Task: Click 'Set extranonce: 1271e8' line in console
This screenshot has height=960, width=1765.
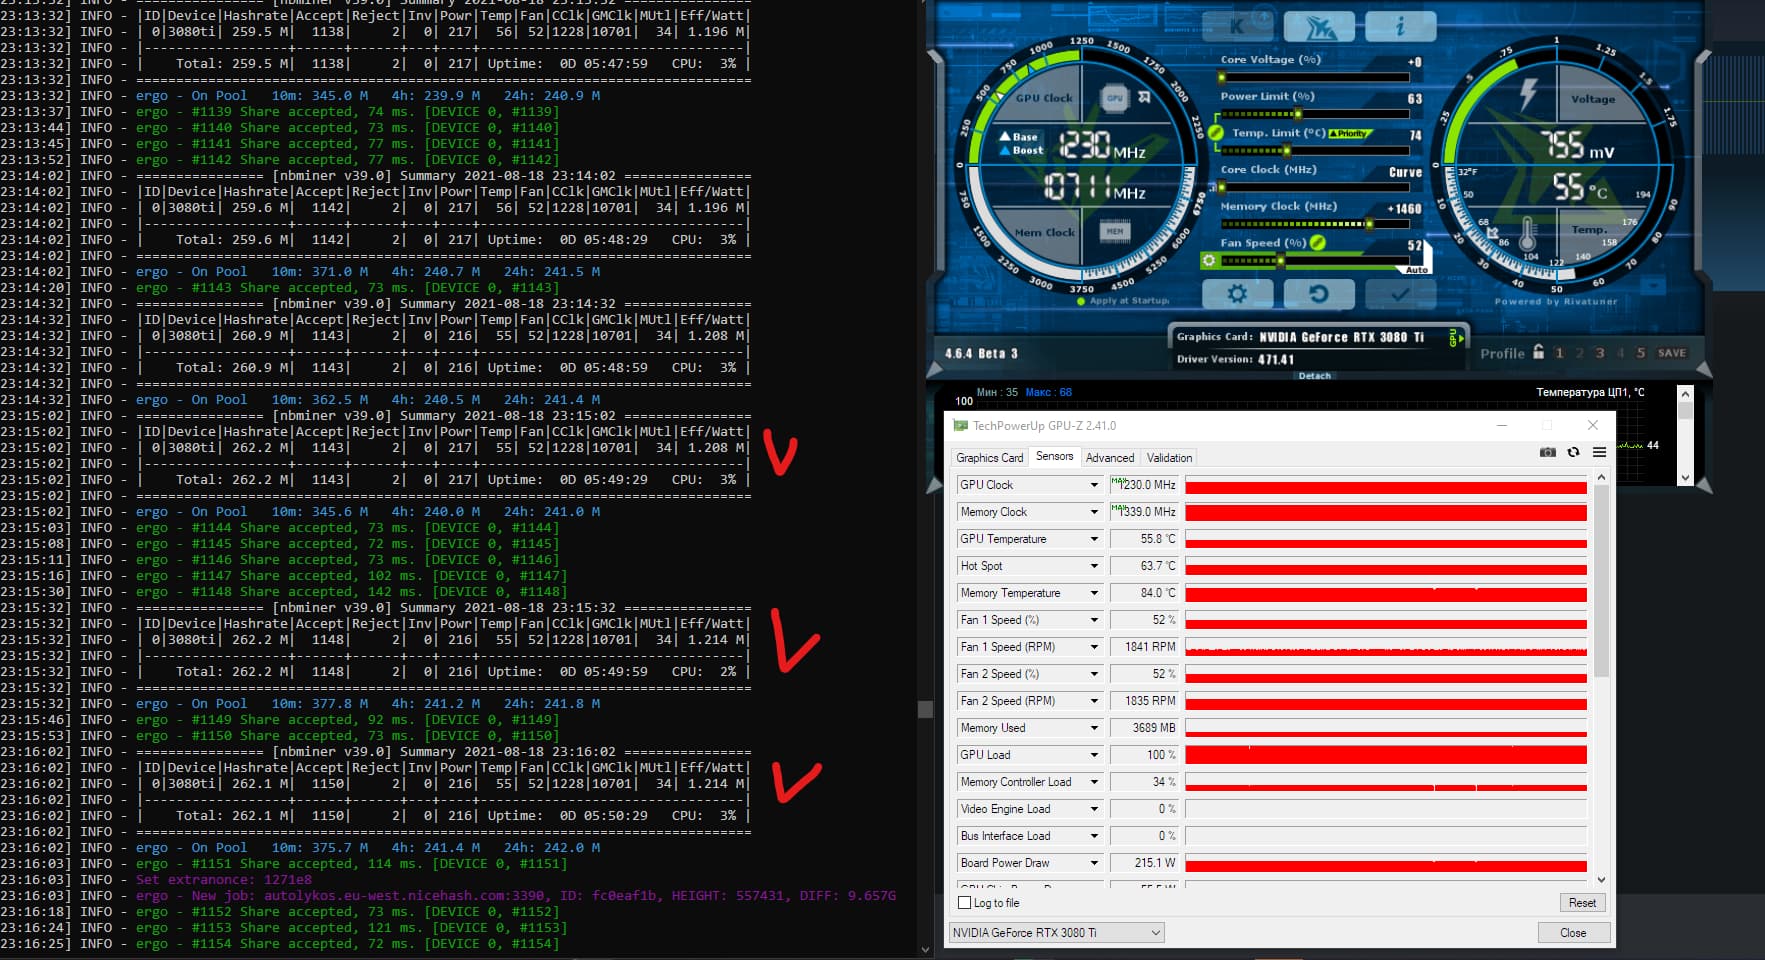Action: coord(224,880)
